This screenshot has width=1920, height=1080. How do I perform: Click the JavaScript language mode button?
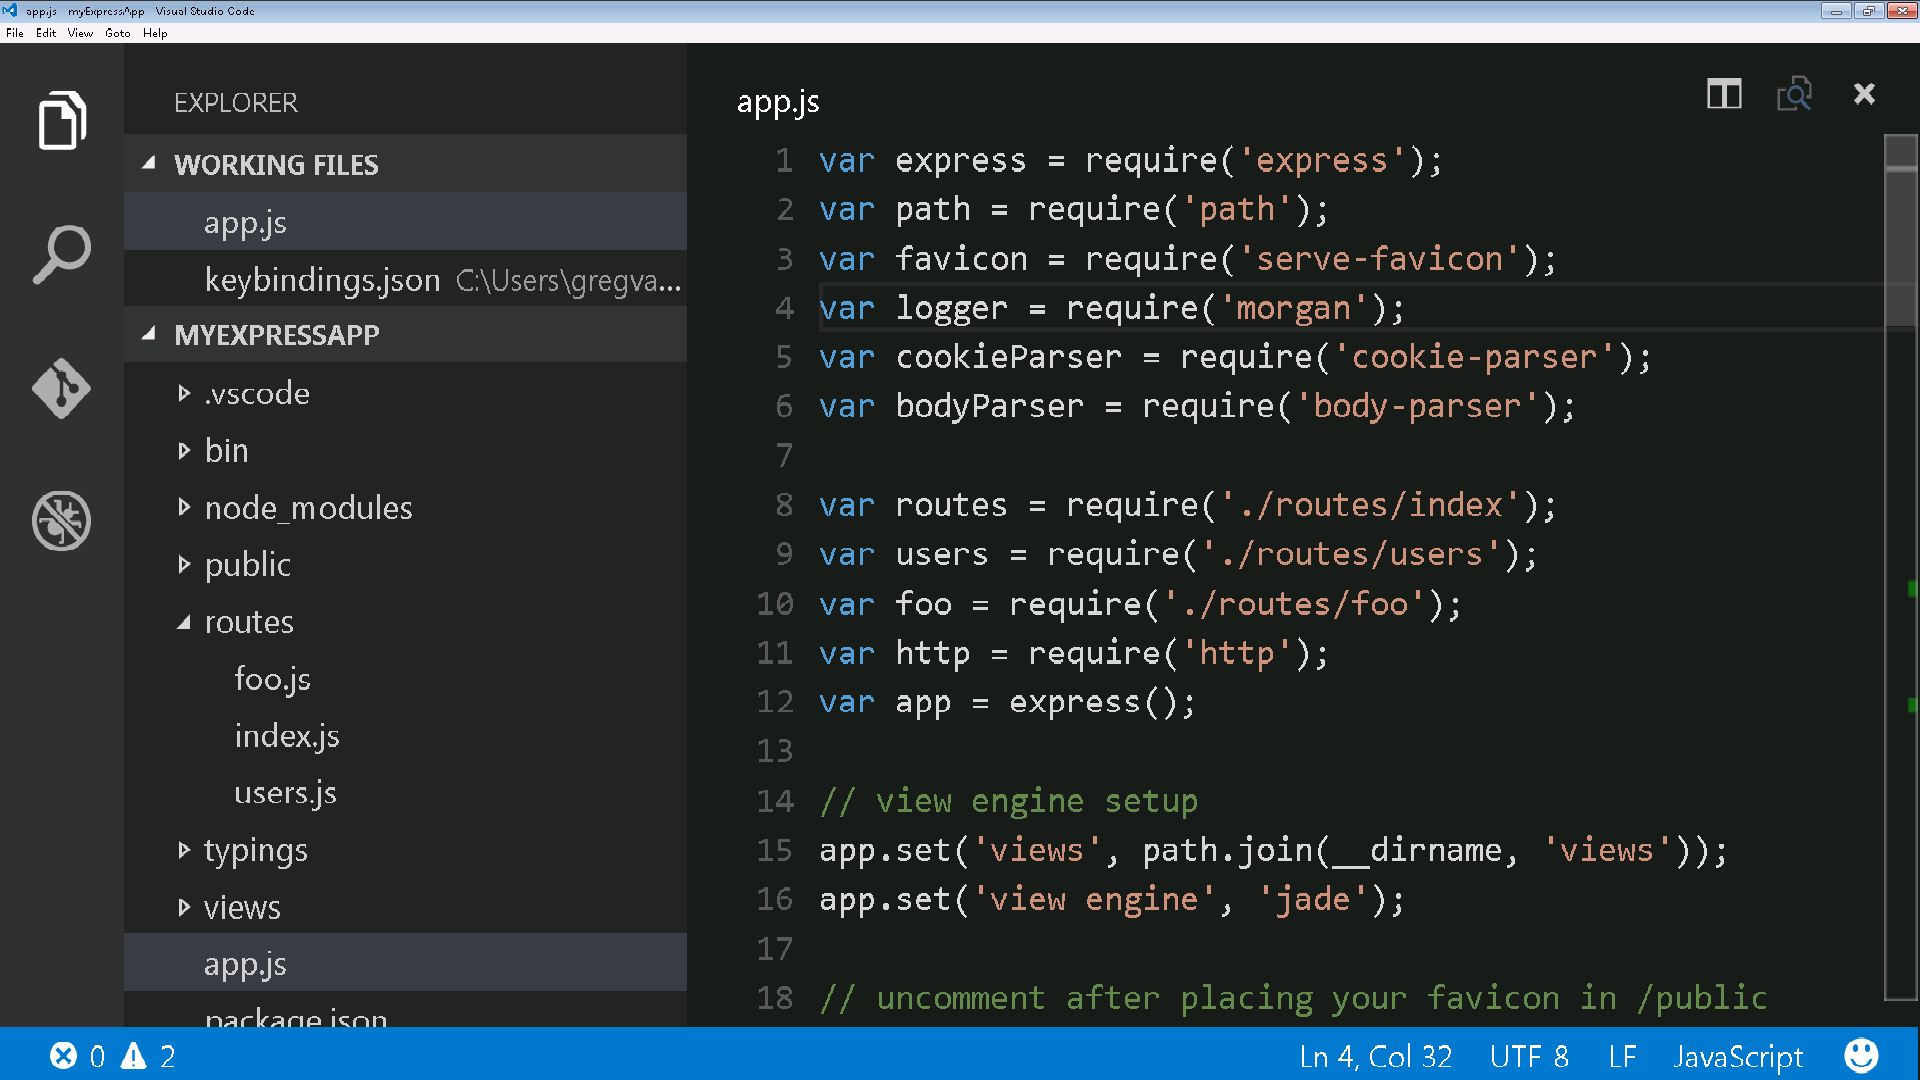(x=1738, y=1056)
